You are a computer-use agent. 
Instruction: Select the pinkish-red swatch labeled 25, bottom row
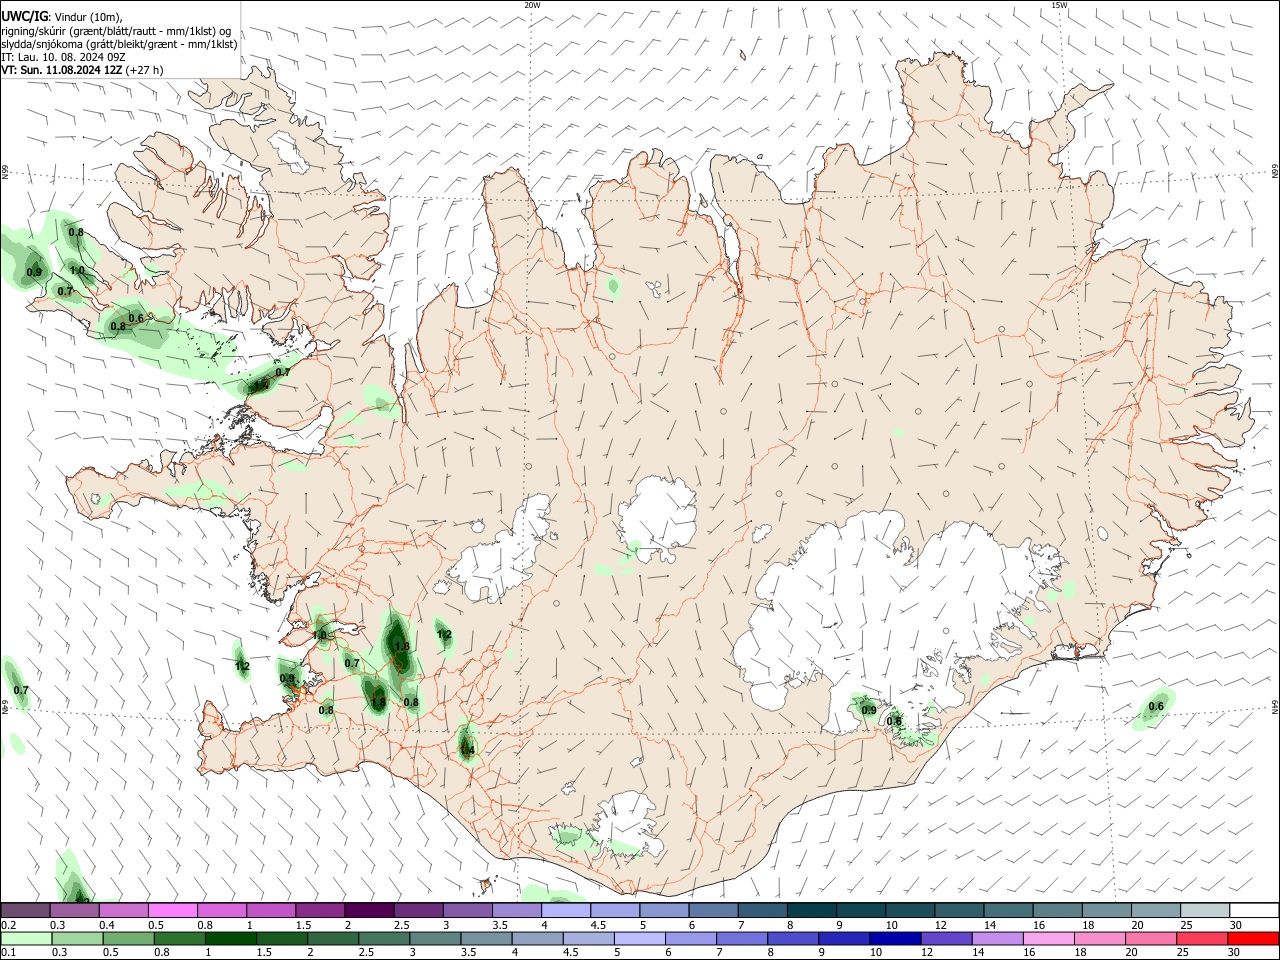(1204, 938)
